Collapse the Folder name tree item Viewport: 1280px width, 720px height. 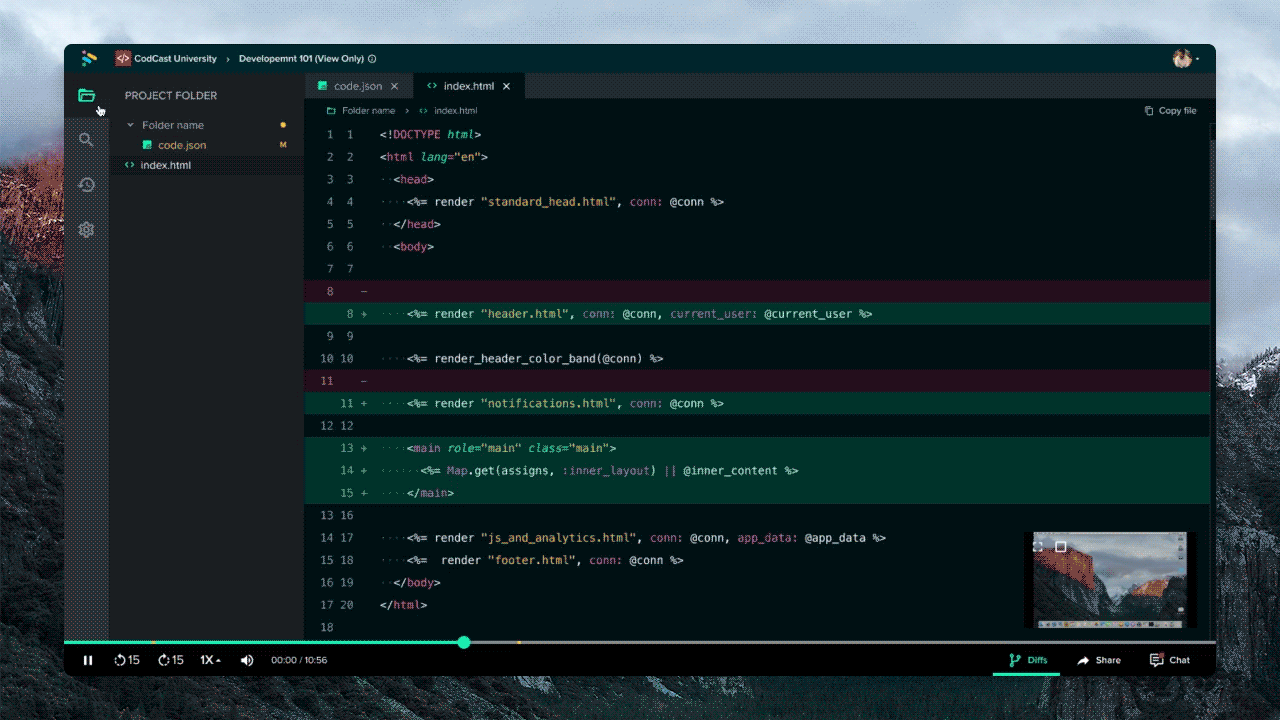(x=130, y=124)
